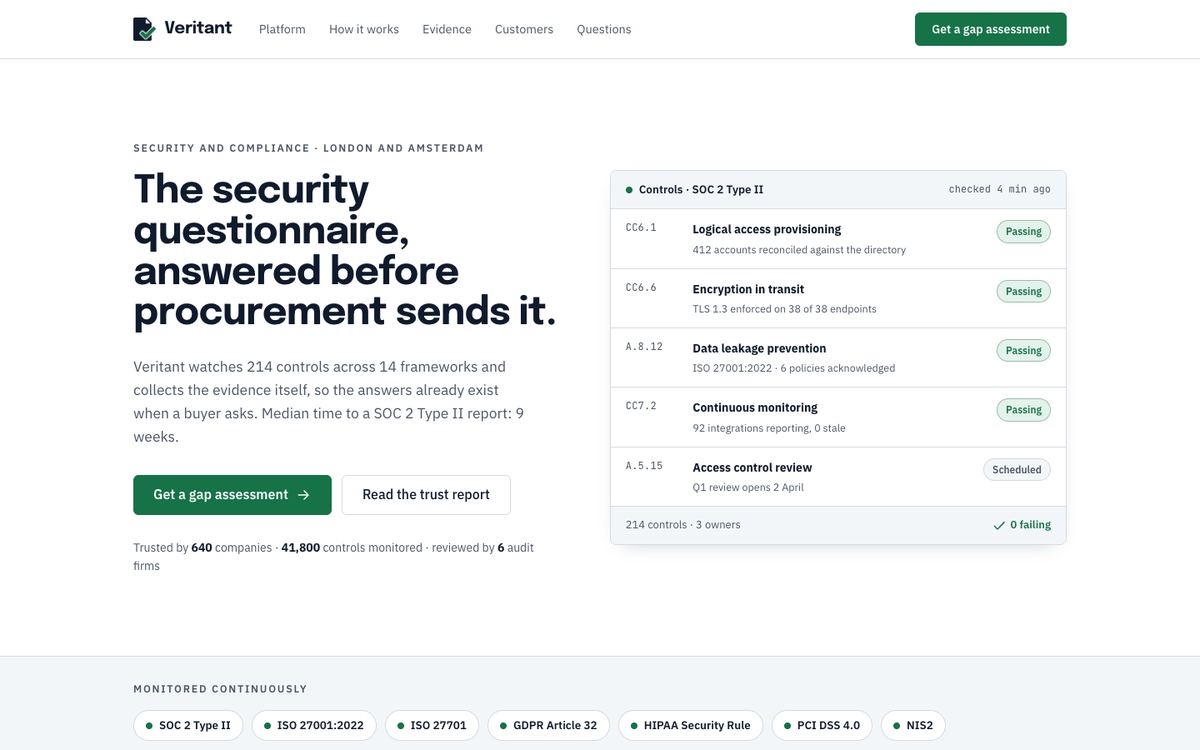Viewport: 1200px width, 750px height.
Task: Open the Questions nav item
Action: (x=604, y=29)
